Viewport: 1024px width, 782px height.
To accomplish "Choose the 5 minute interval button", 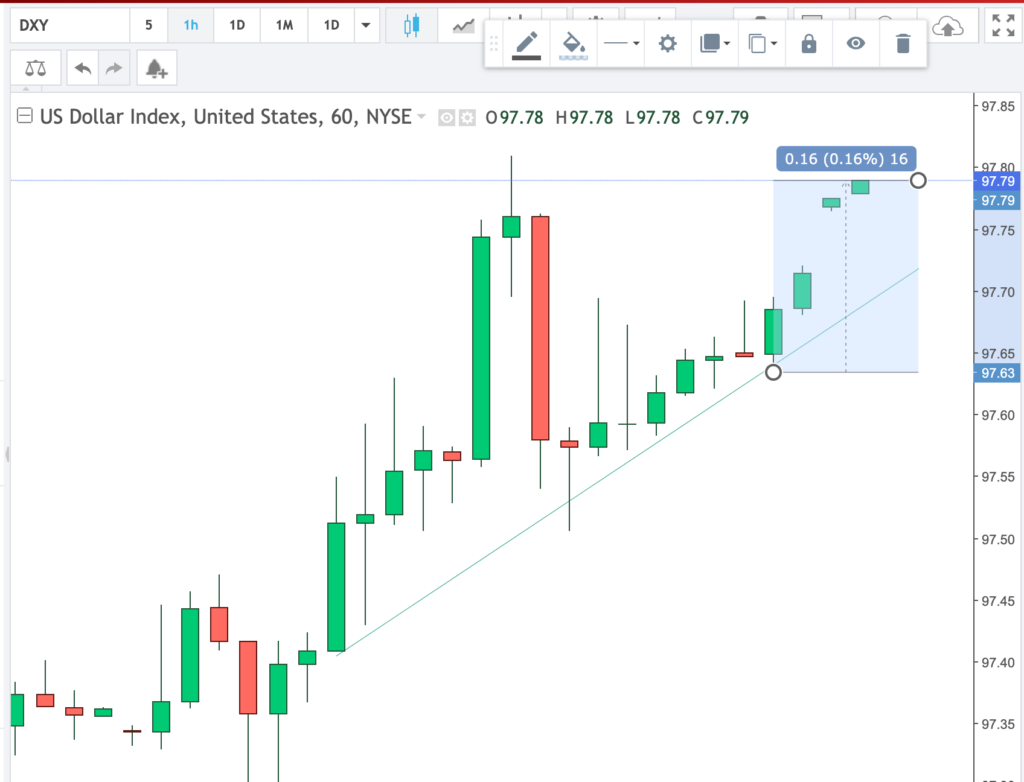I will pos(149,26).
